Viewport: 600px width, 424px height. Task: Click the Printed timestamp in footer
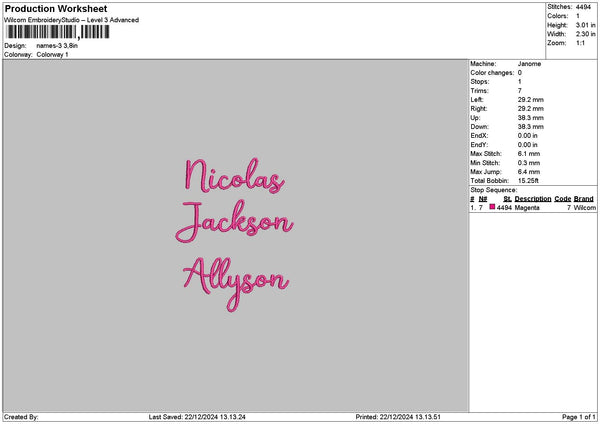click(398, 417)
